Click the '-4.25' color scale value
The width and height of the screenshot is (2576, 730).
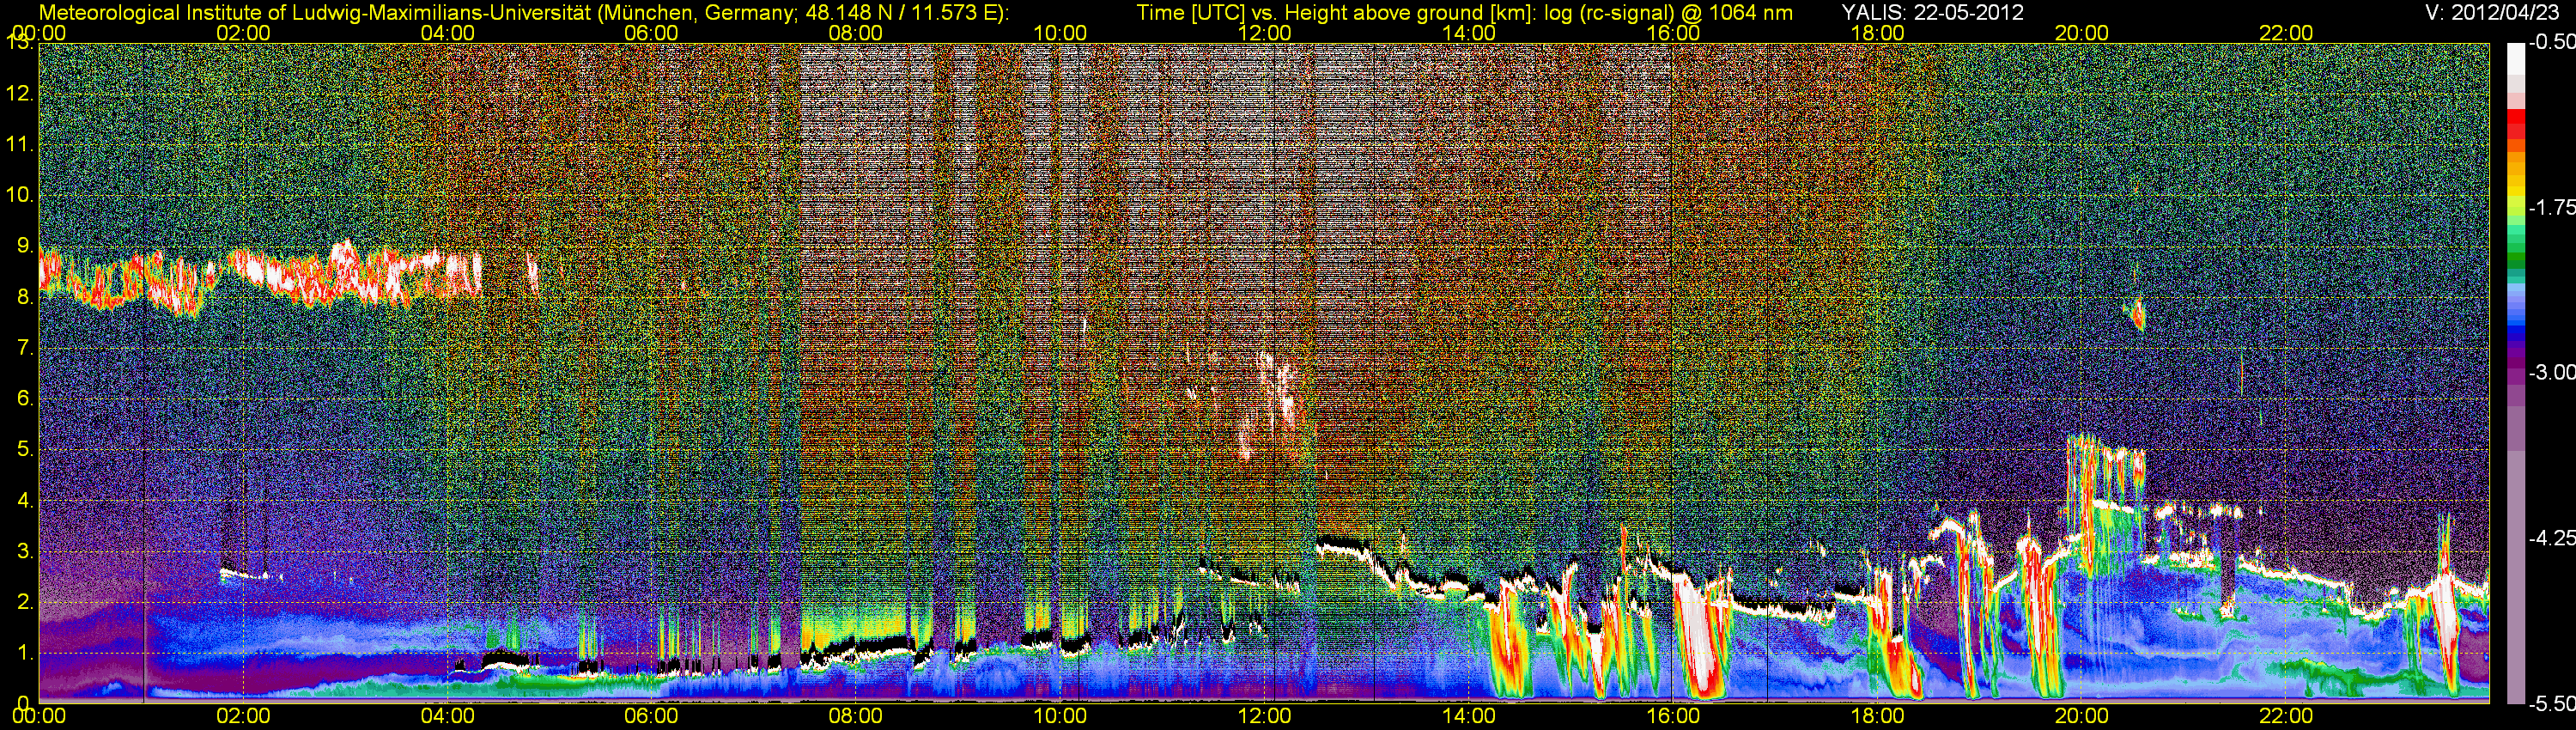[2551, 538]
